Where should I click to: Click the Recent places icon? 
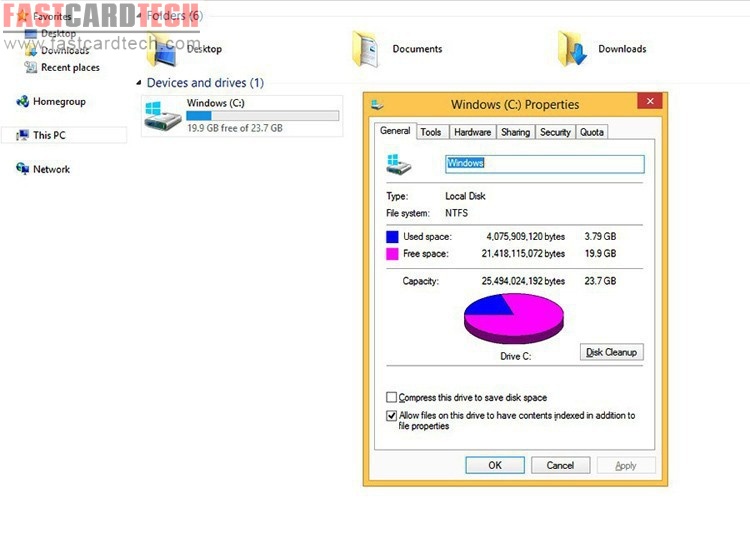(31, 67)
